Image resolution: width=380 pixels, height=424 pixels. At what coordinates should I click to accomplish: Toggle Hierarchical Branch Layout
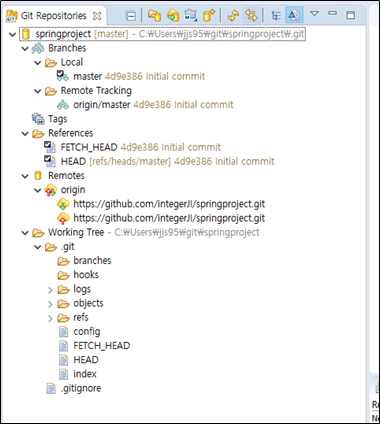coord(276,15)
